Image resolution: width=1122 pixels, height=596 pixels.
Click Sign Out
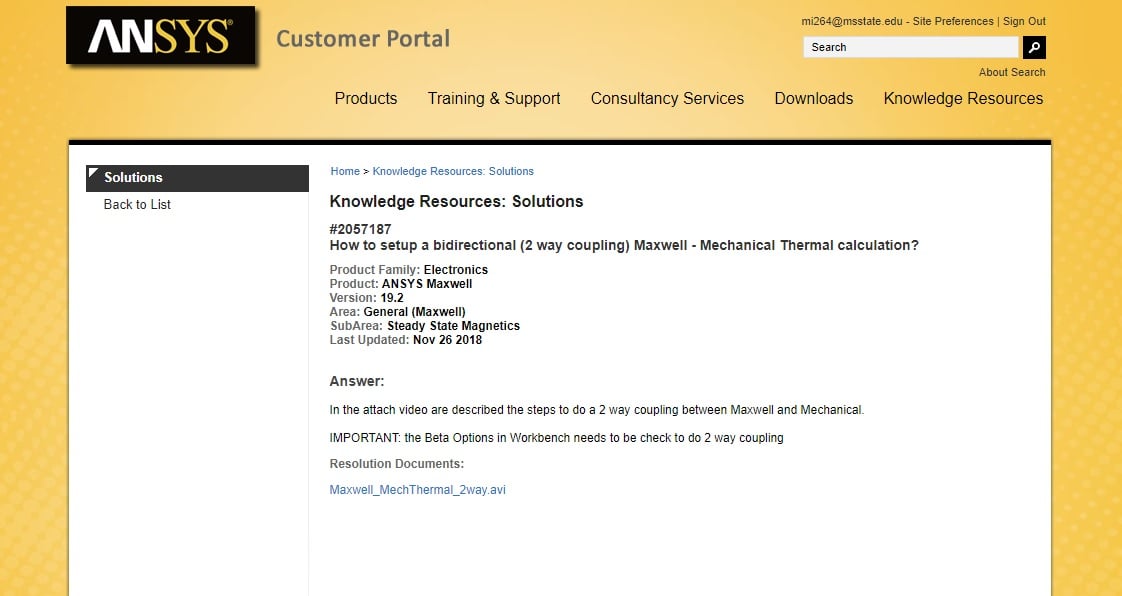[1024, 21]
